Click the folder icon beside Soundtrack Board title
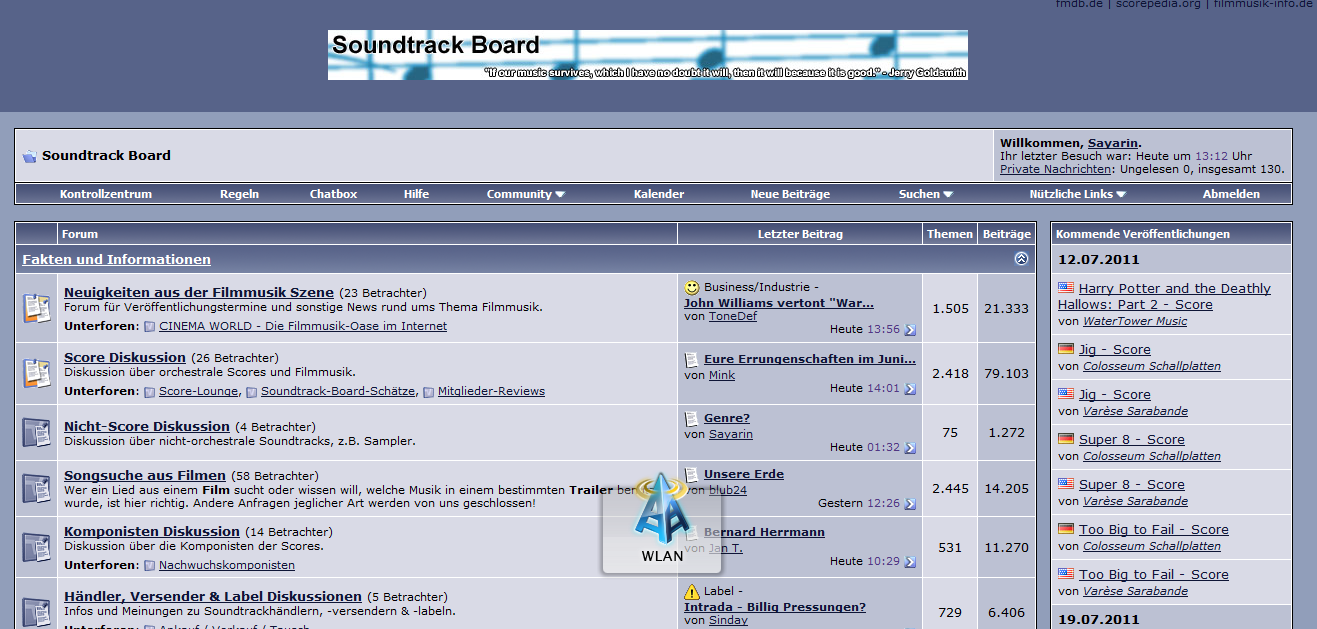This screenshot has width=1317, height=629. 29,156
